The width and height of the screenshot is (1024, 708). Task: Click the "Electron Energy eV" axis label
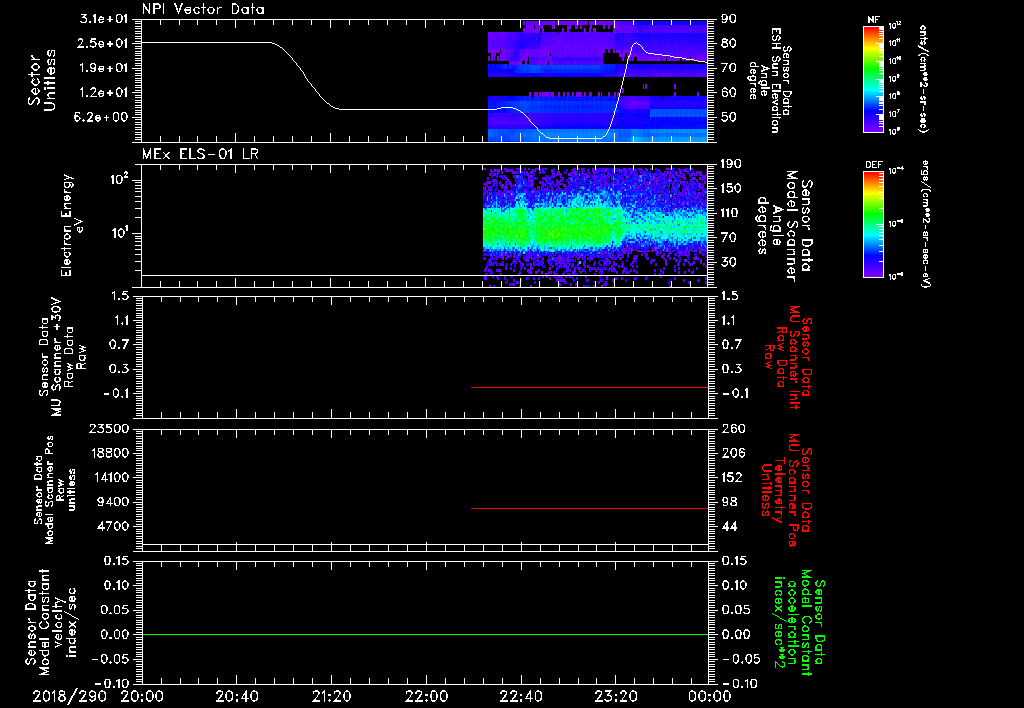[x=73, y=225]
